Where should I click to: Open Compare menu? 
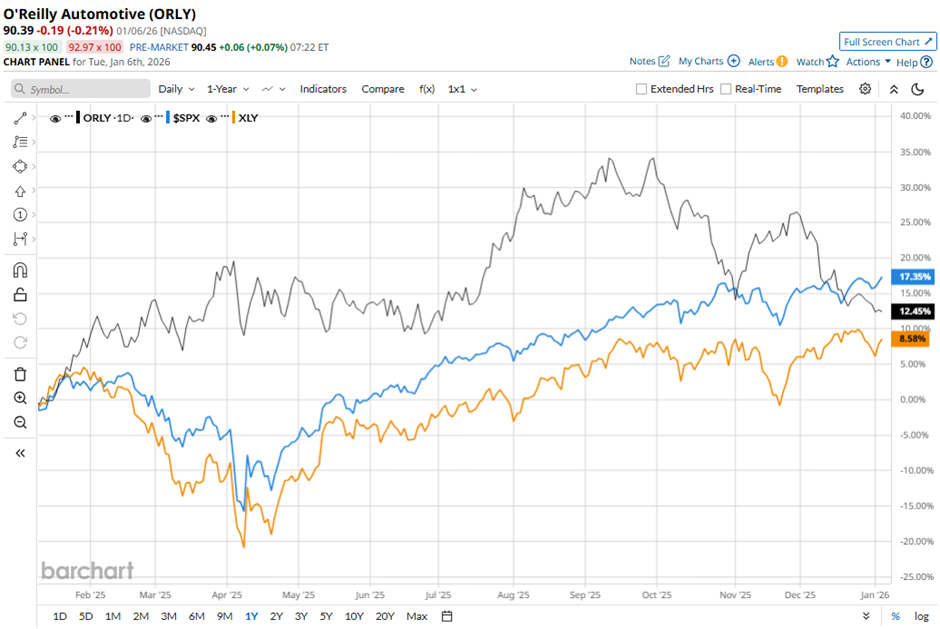[x=382, y=89]
